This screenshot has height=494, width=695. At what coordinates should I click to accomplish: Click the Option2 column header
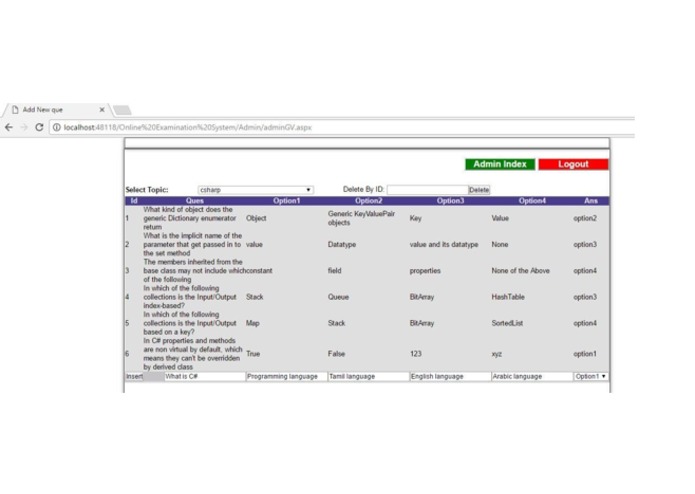click(x=368, y=201)
